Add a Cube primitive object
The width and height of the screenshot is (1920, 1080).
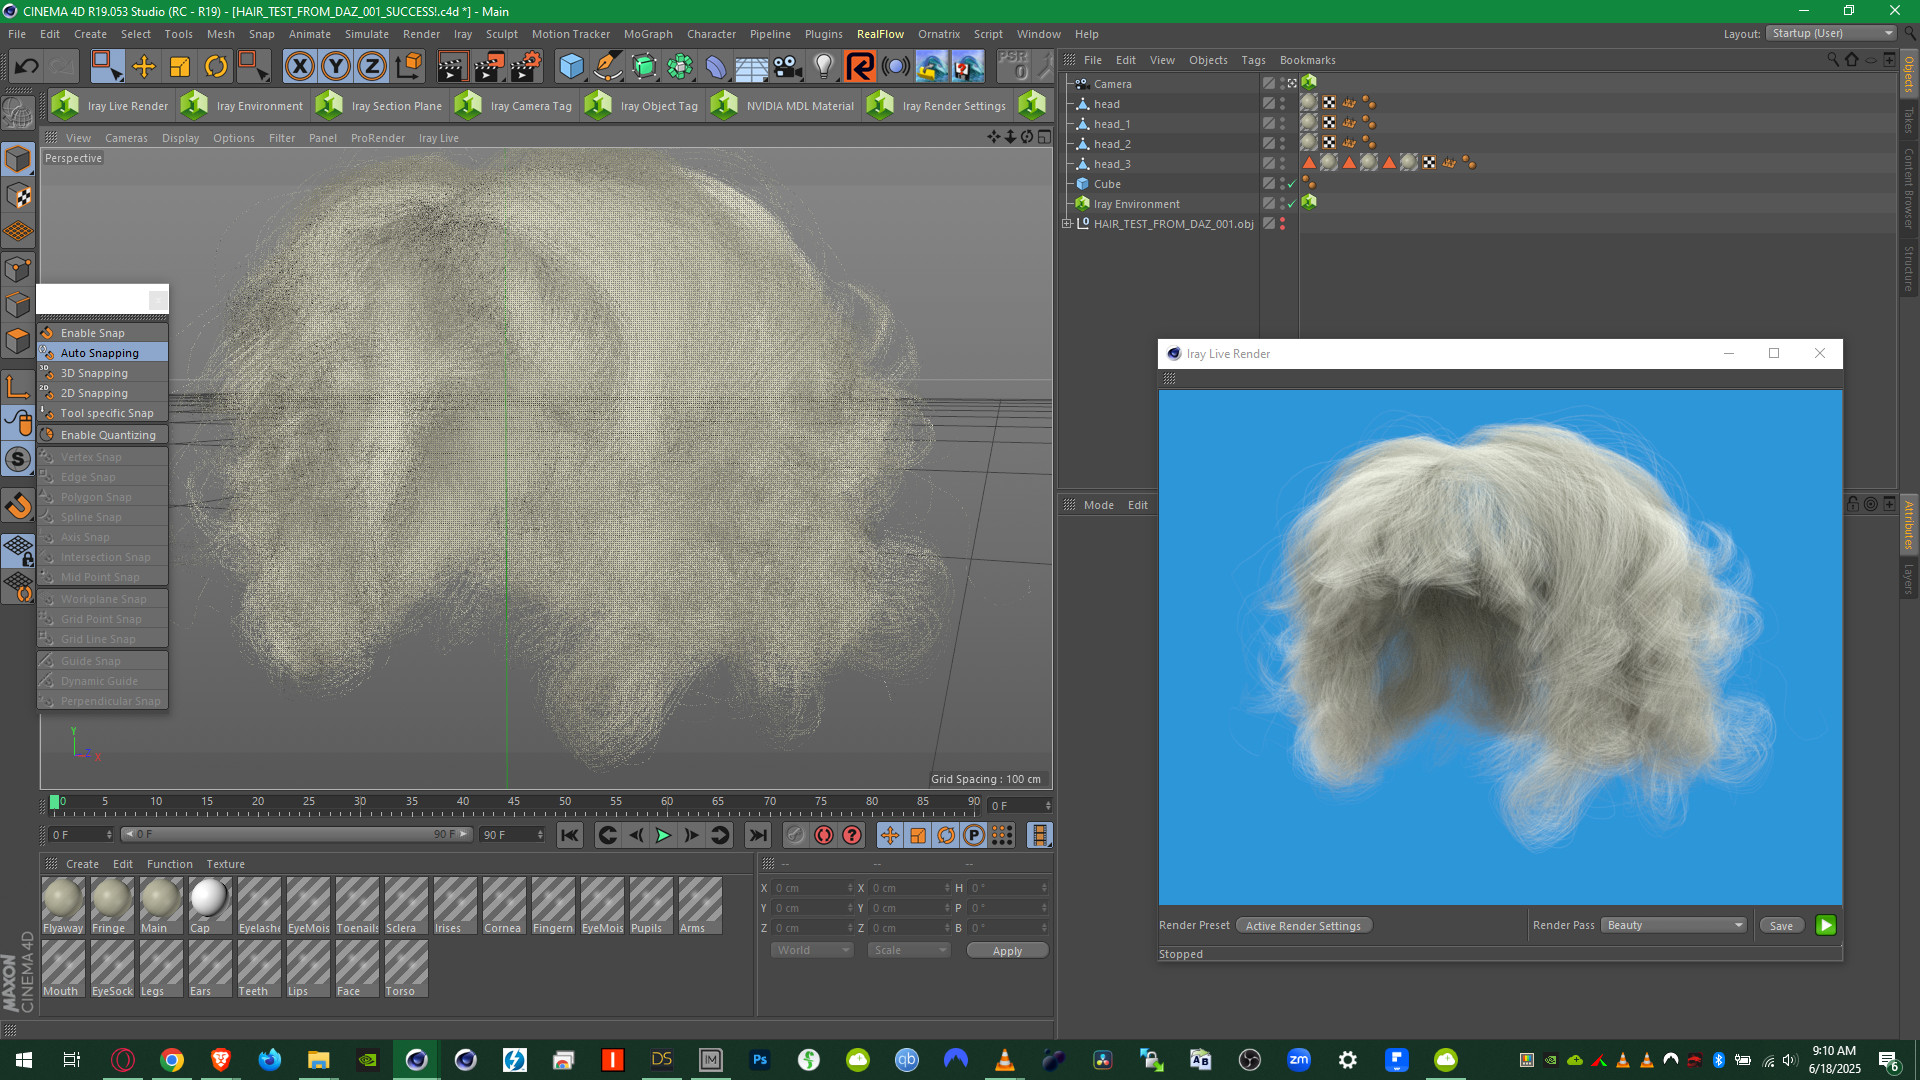(x=572, y=67)
